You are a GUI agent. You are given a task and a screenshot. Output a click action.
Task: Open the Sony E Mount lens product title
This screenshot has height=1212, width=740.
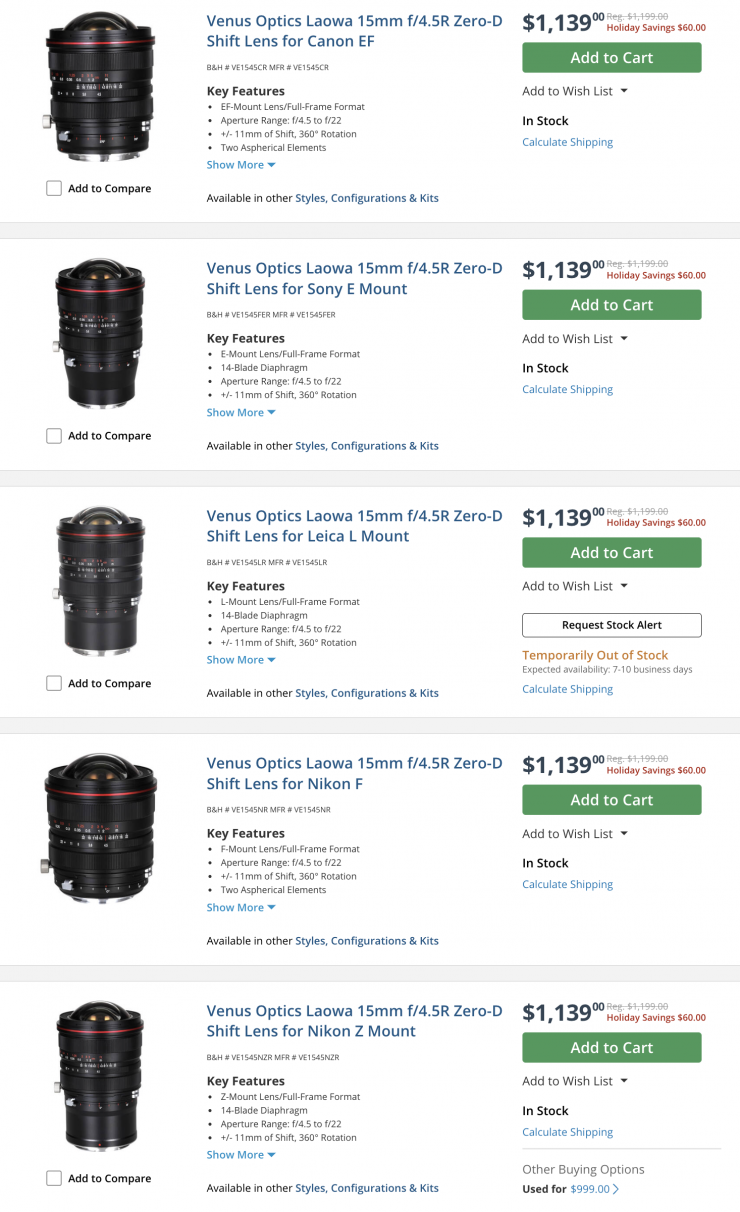[354, 278]
